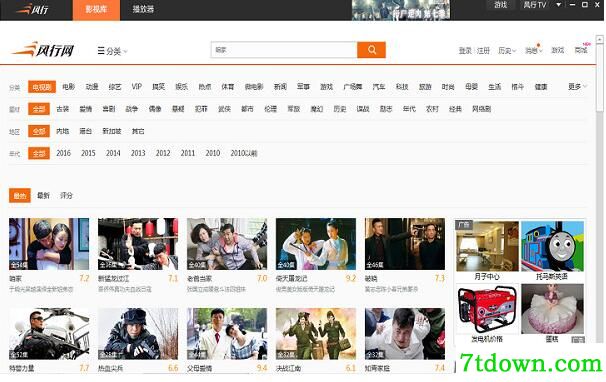Click the red generator ad image
Image resolution: width=606 pixels, height=382 pixels.
tap(487, 309)
